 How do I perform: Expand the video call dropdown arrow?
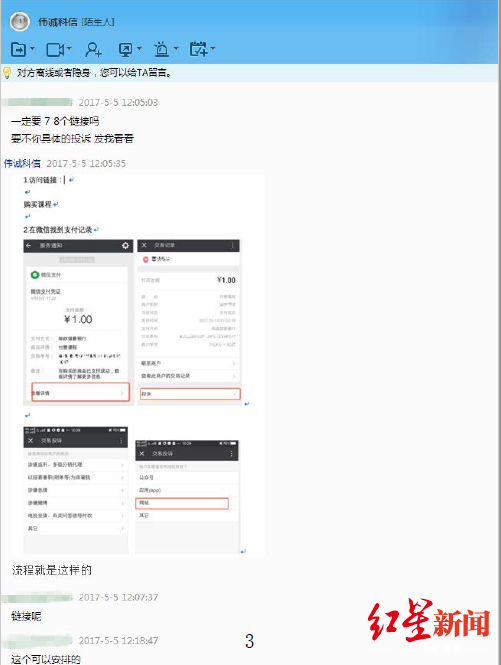69,49
